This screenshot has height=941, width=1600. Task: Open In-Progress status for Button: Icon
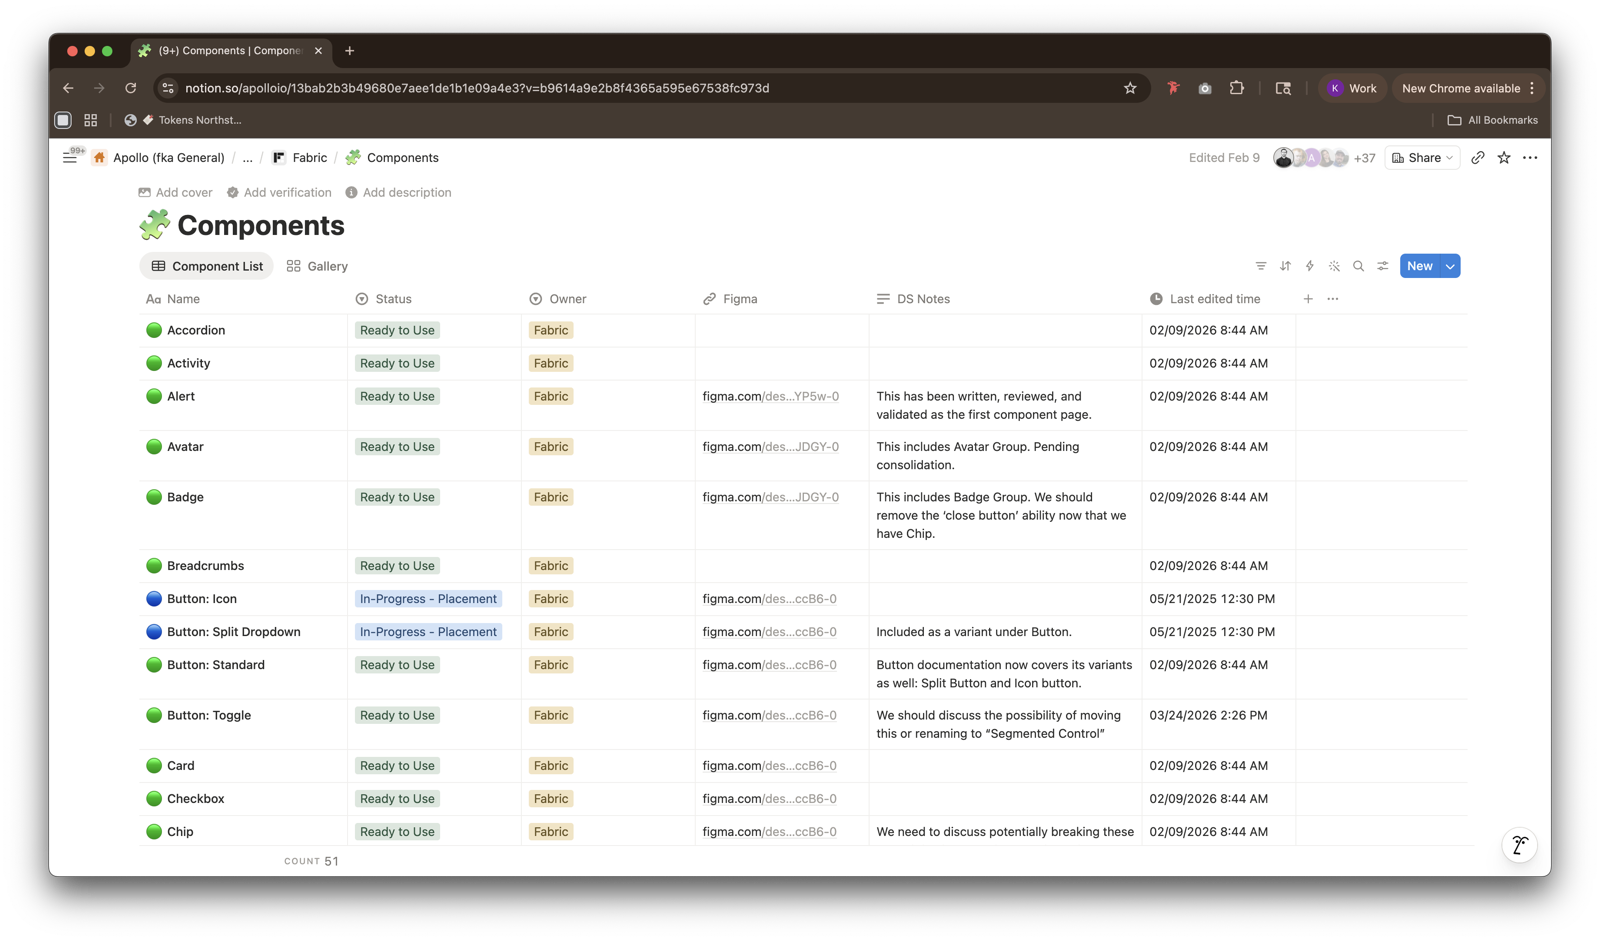[x=428, y=599]
